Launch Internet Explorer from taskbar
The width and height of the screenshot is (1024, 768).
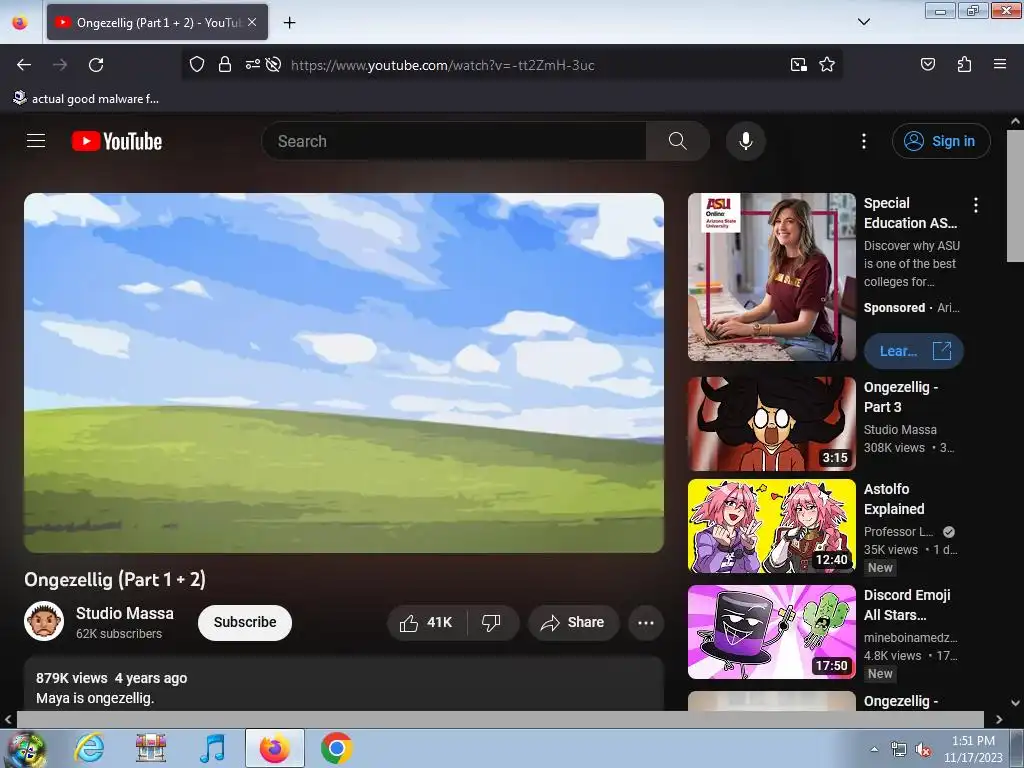click(x=89, y=748)
